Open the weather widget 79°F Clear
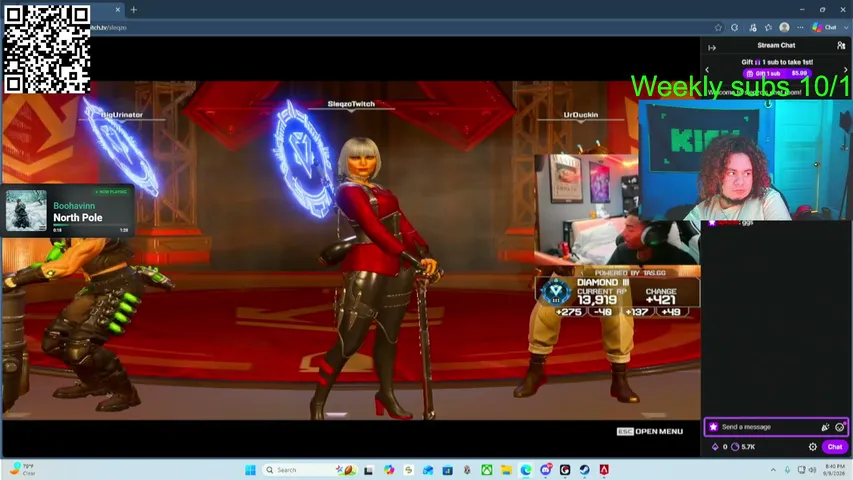Viewport: 853px width, 480px height. point(22,470)
